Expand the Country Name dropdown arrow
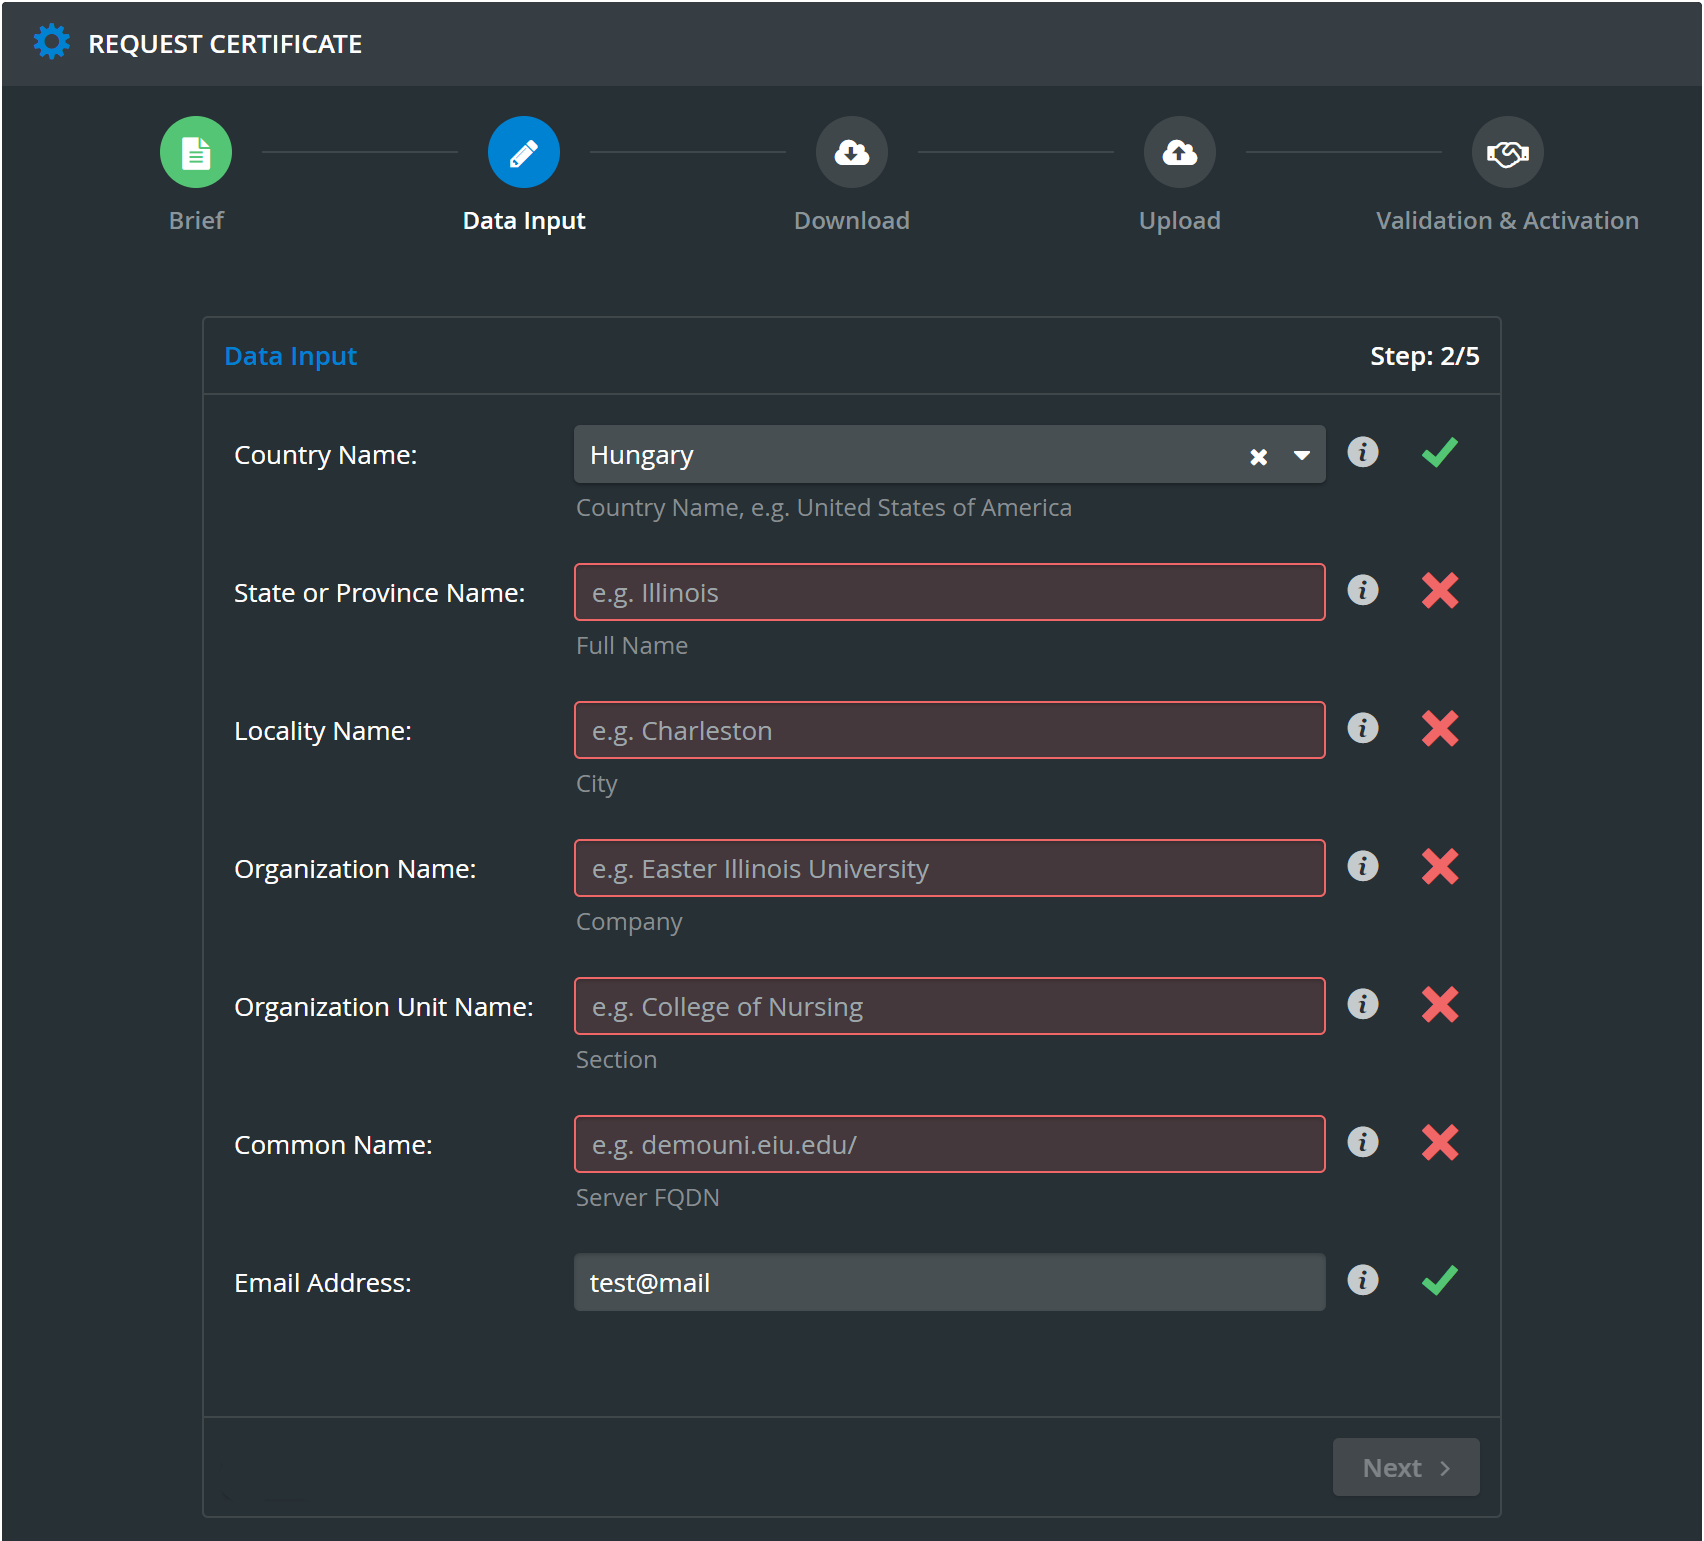The image size is (1704, 1541). pyautogui.click(x=1302, y=455)
